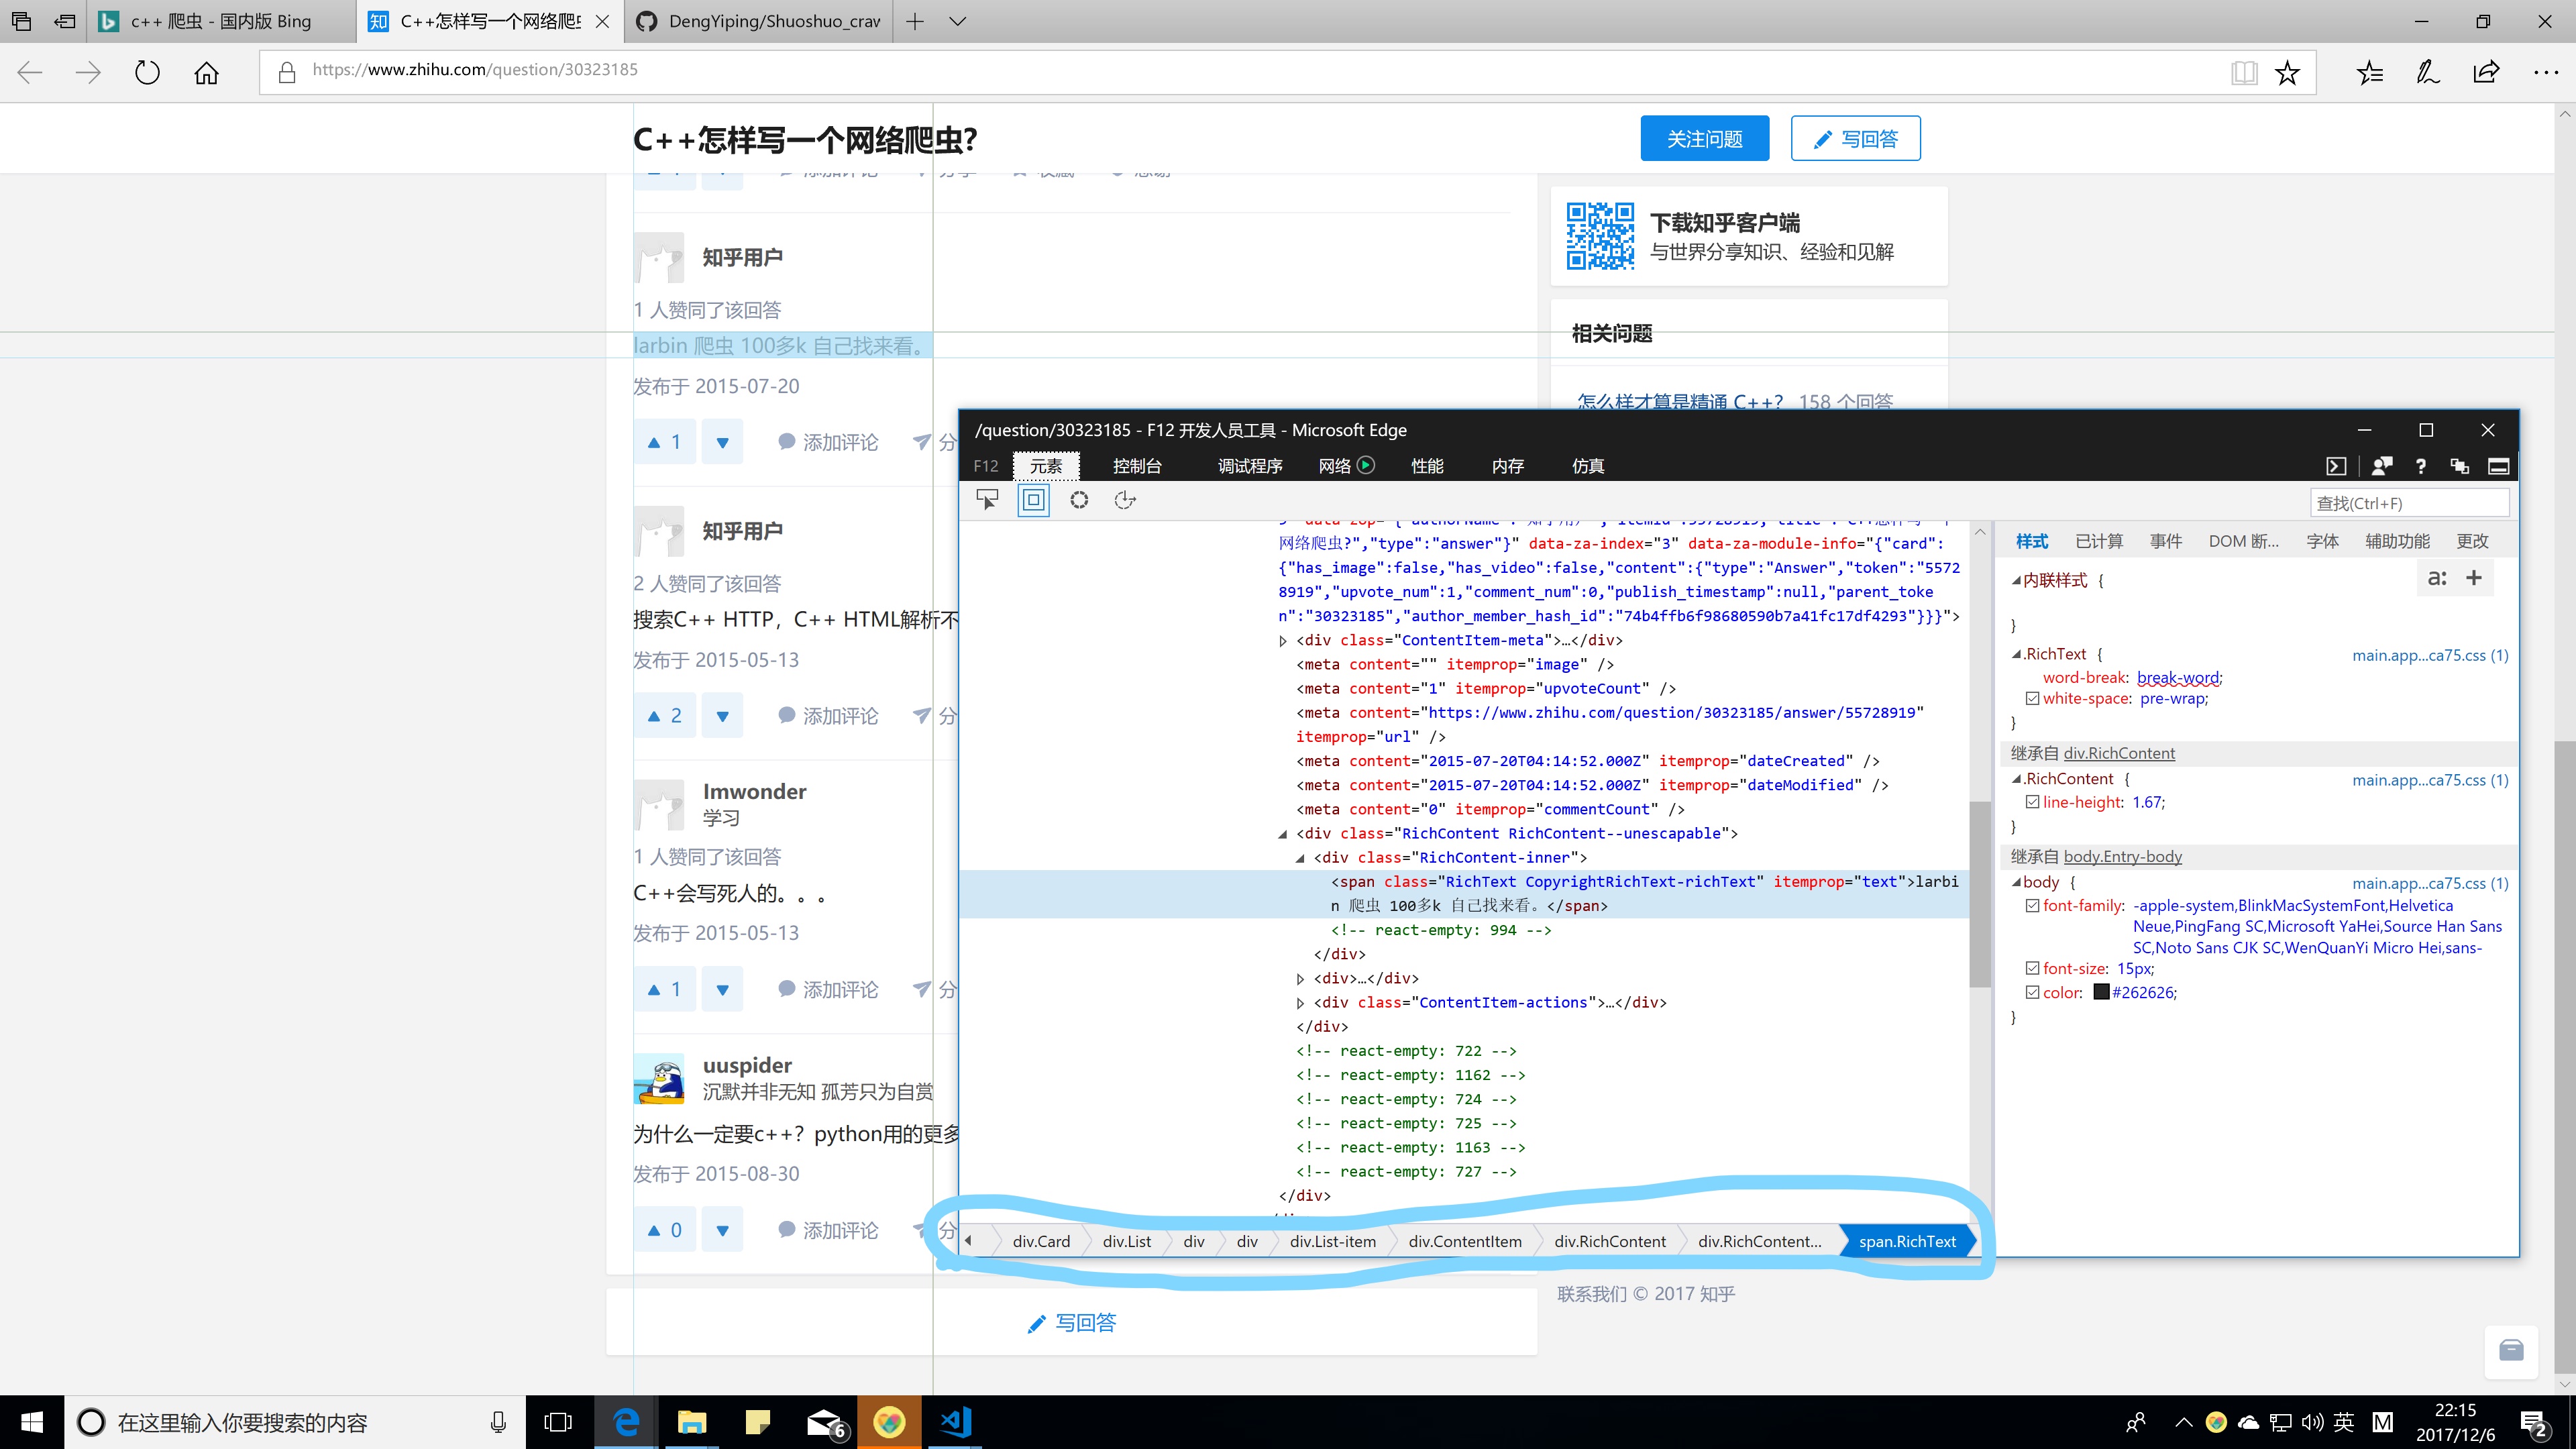Screen dimensions: 2576x1449
Task: Uncheck the white-space: pre-wrap property
Action: (2032, 699)
